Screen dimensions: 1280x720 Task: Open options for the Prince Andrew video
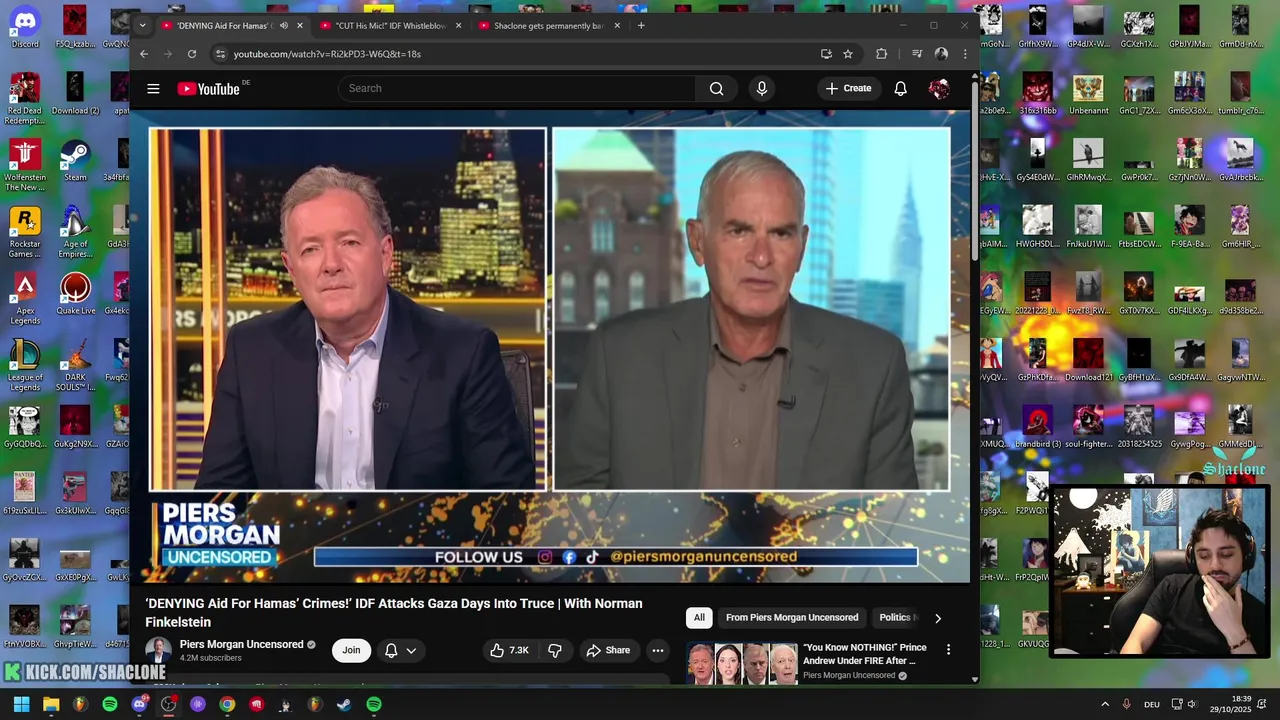coord(948,649)
